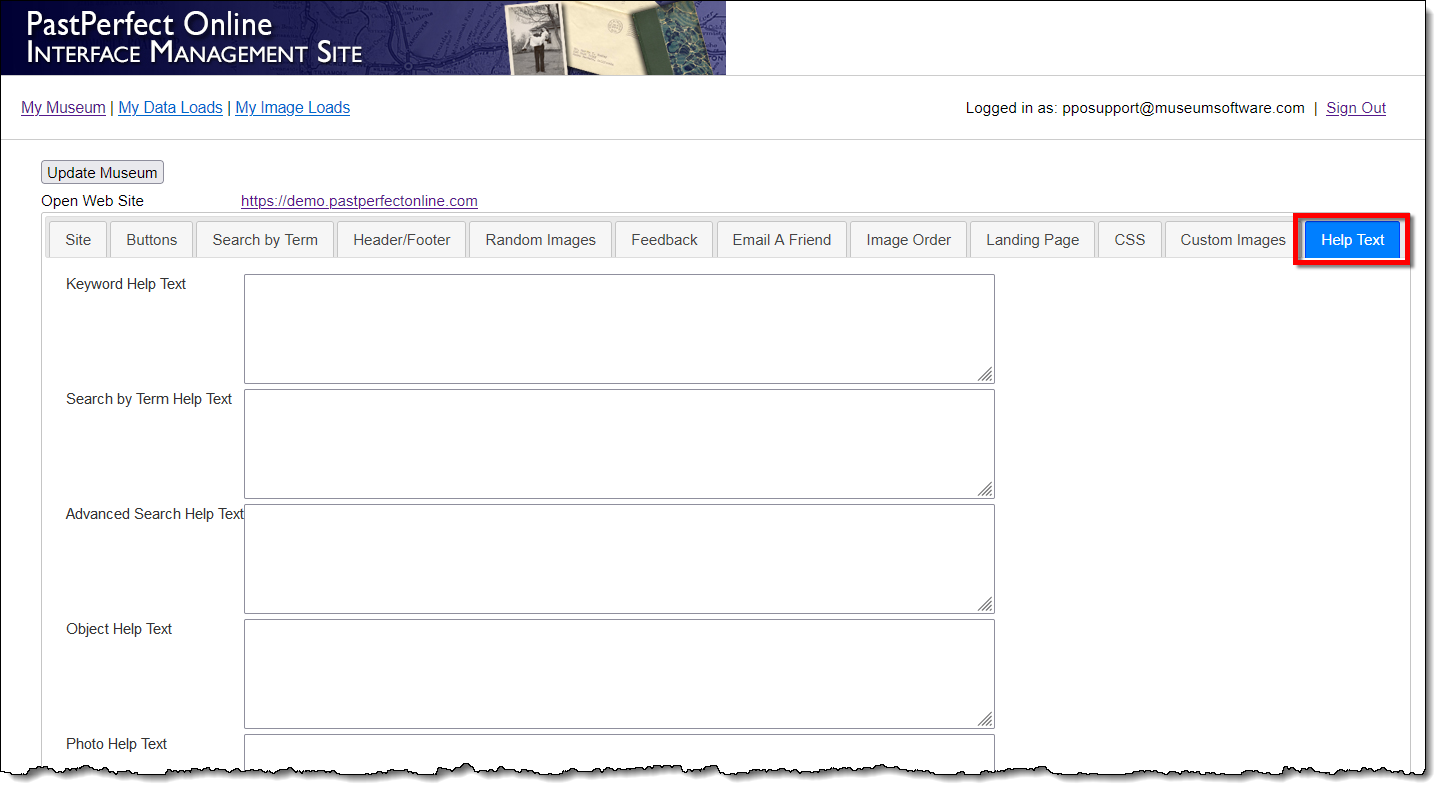Open the demo.pastperfectonline.com website link
1441x790 pixels.
click(x=359, y=201)
